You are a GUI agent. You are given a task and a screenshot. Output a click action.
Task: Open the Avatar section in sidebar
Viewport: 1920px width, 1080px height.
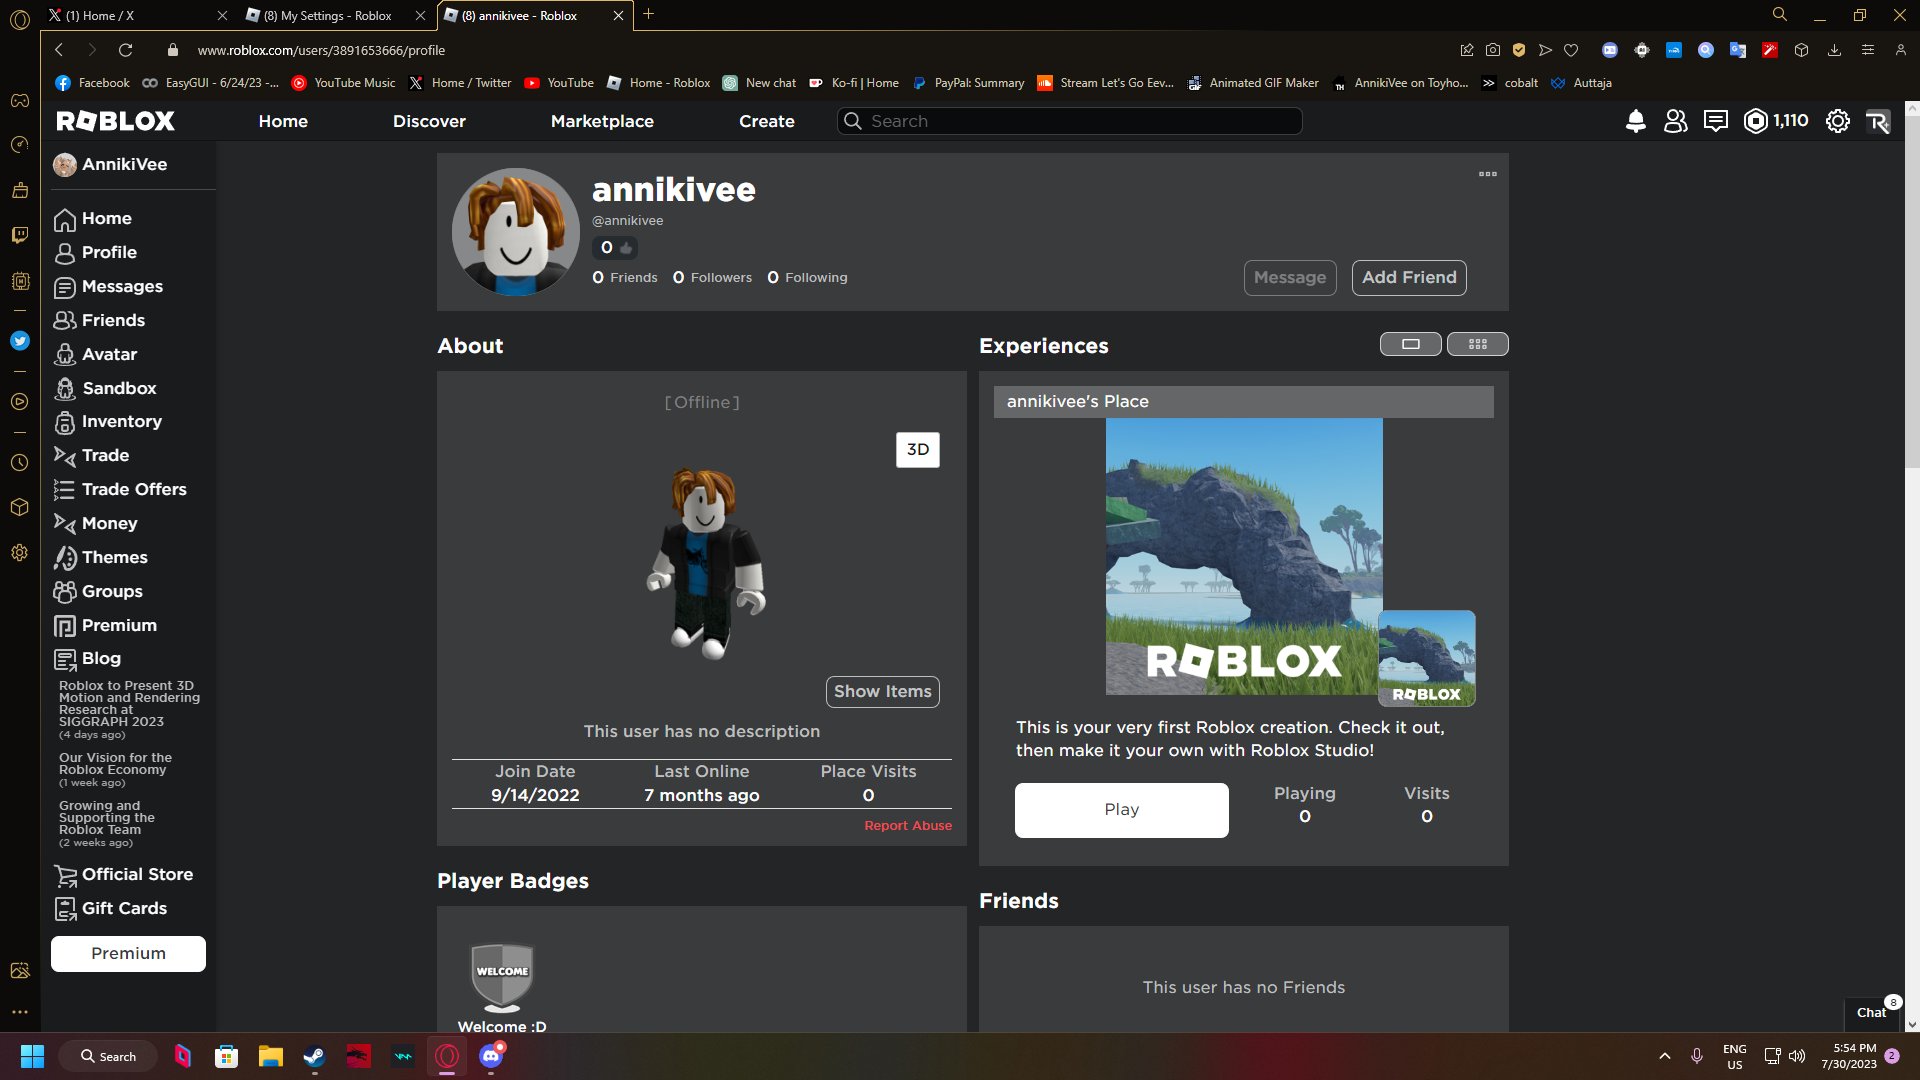[108, 353]
